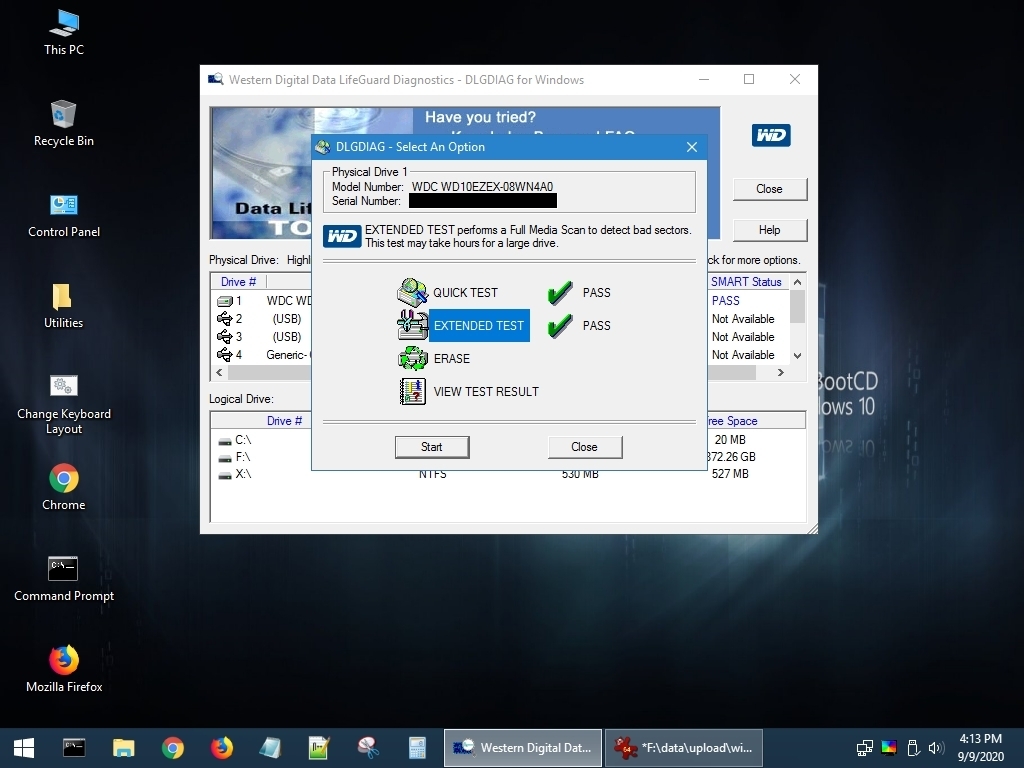Open File Explorer from the taskbar

tap(123, 748)
